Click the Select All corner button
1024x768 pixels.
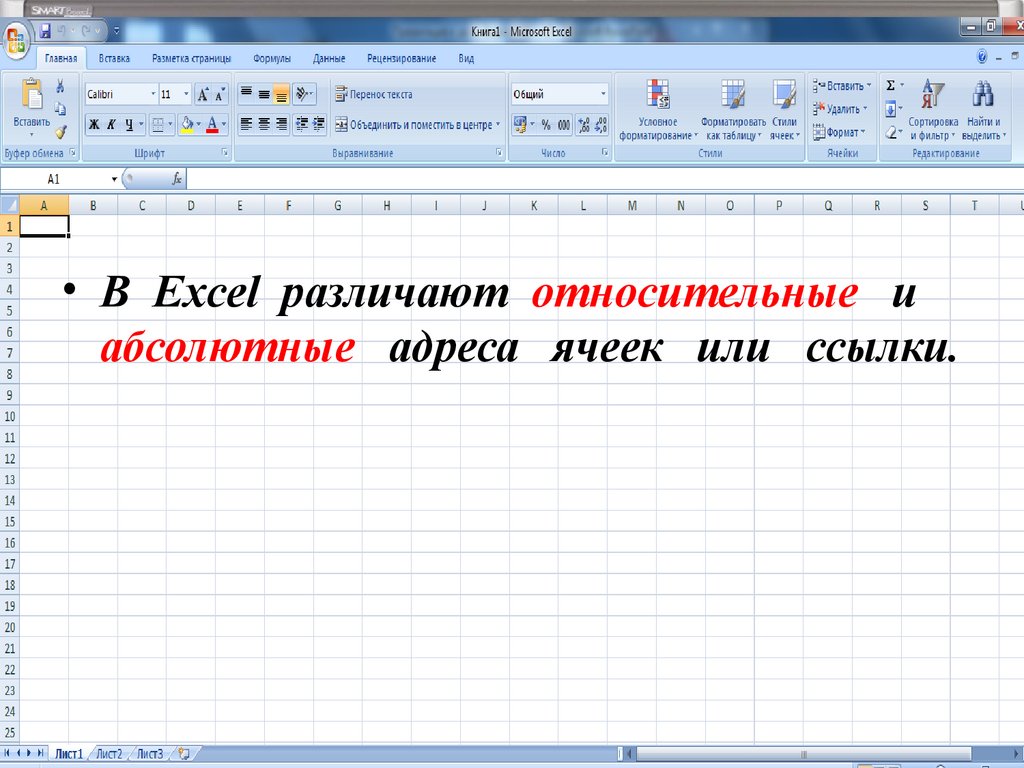(10, 205)
